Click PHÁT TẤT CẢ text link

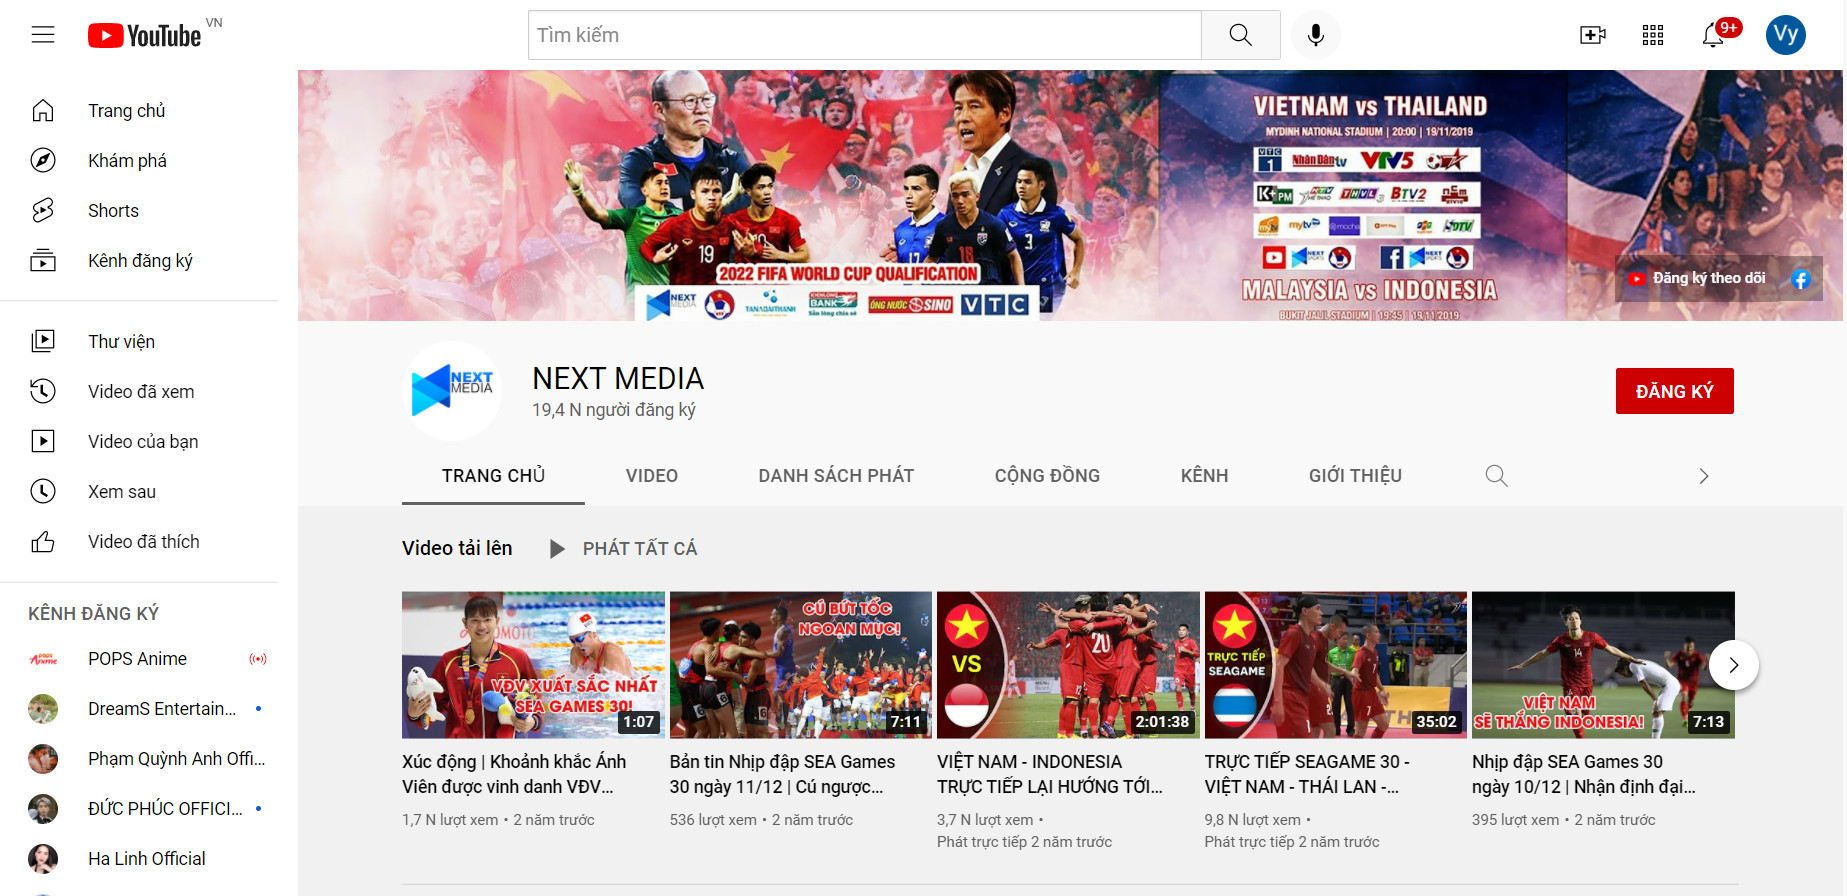[640, 549]
